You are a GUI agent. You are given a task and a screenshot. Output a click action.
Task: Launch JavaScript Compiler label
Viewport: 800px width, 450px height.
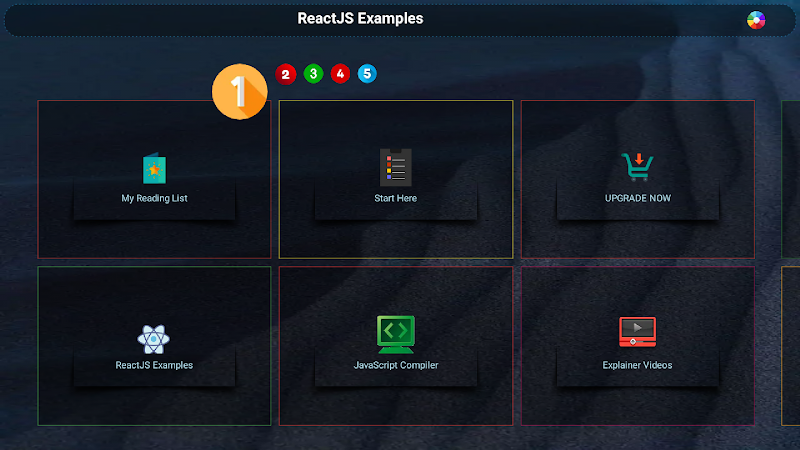396,365
